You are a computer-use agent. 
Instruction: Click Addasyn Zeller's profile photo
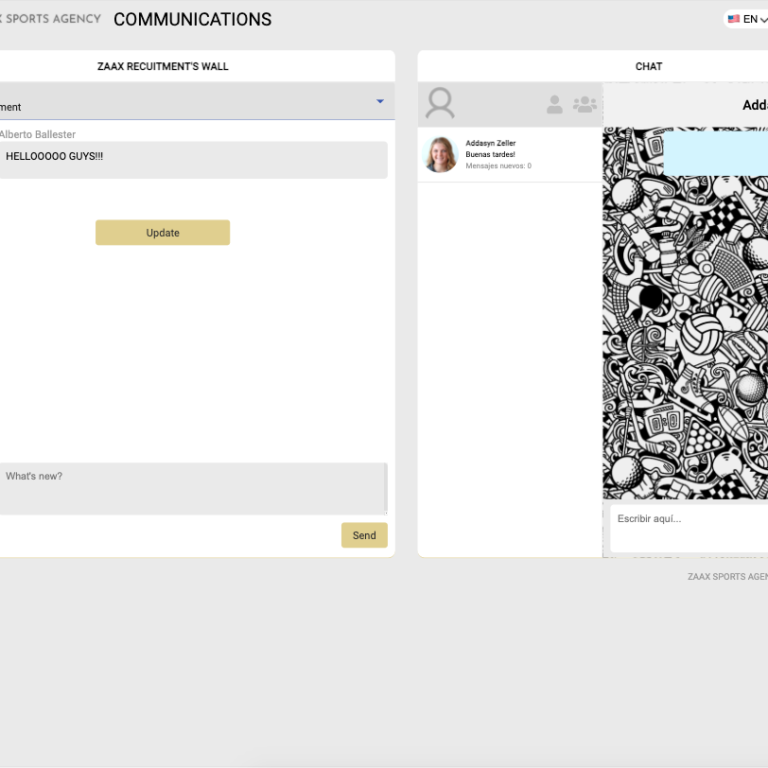tap(440, 154)
